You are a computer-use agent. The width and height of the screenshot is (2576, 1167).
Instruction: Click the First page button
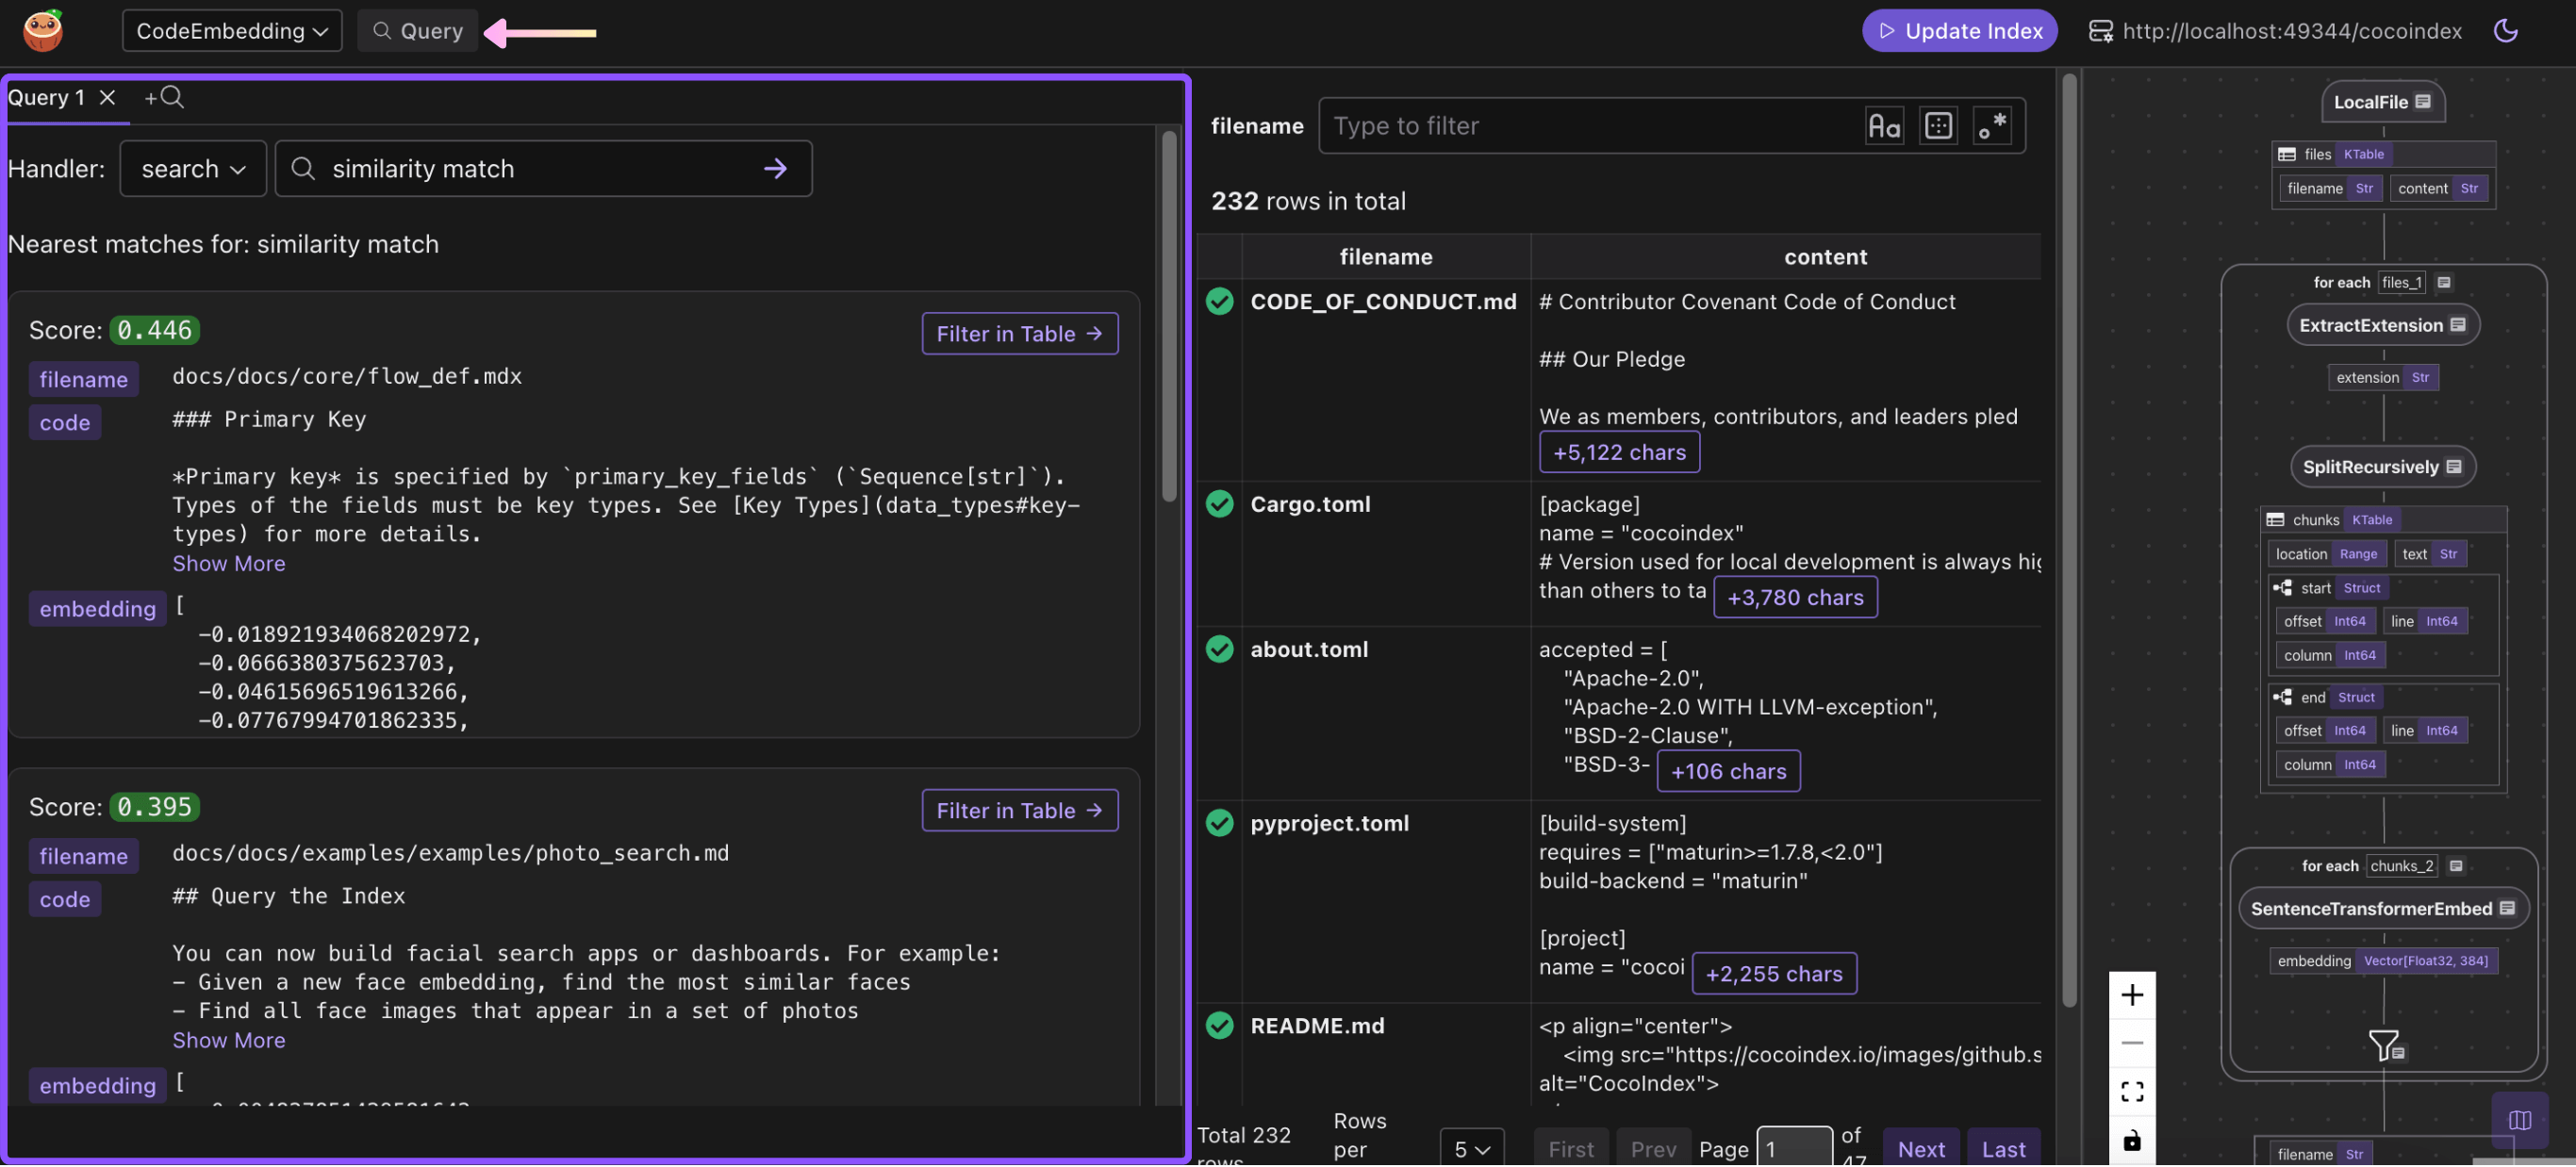coord(1571,1150)
